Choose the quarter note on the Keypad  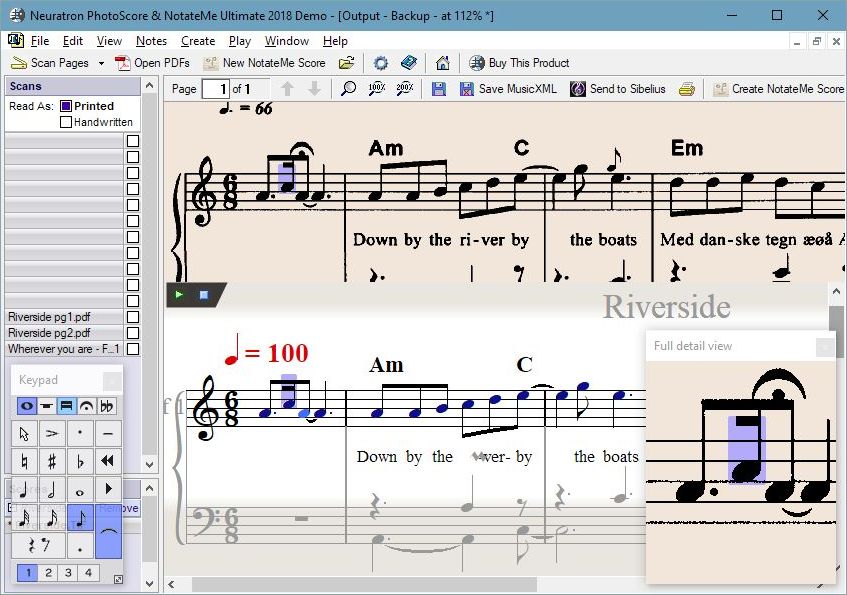click(24, 489)
